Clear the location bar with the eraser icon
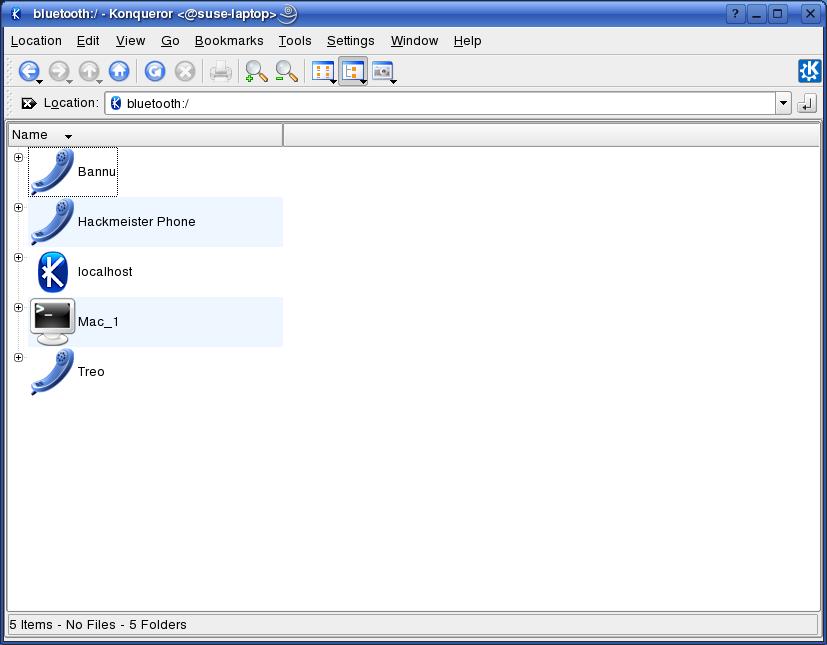Screen dimensions: 827x645 click(28, 103)
